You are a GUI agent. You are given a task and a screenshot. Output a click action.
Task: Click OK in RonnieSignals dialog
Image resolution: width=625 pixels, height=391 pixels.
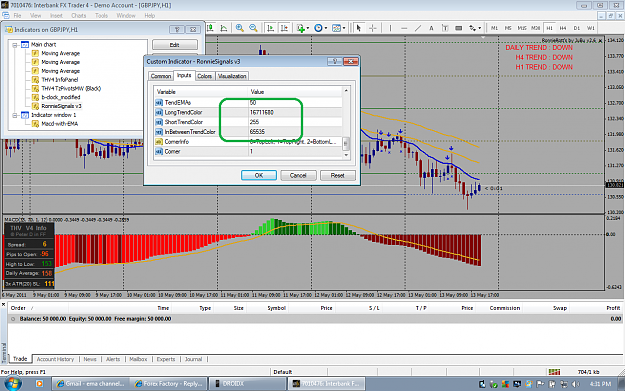(259, 175)
